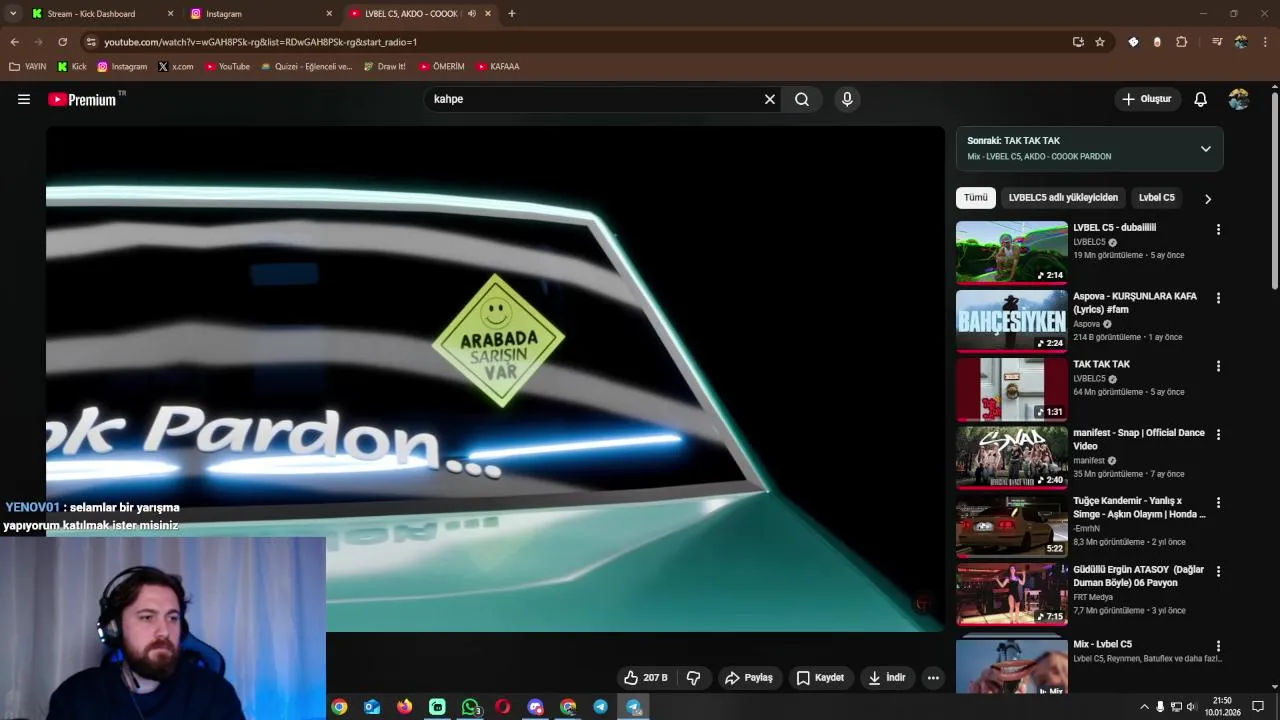
Task: Start voice search with the microphone icon
Action: click(847, 99)
